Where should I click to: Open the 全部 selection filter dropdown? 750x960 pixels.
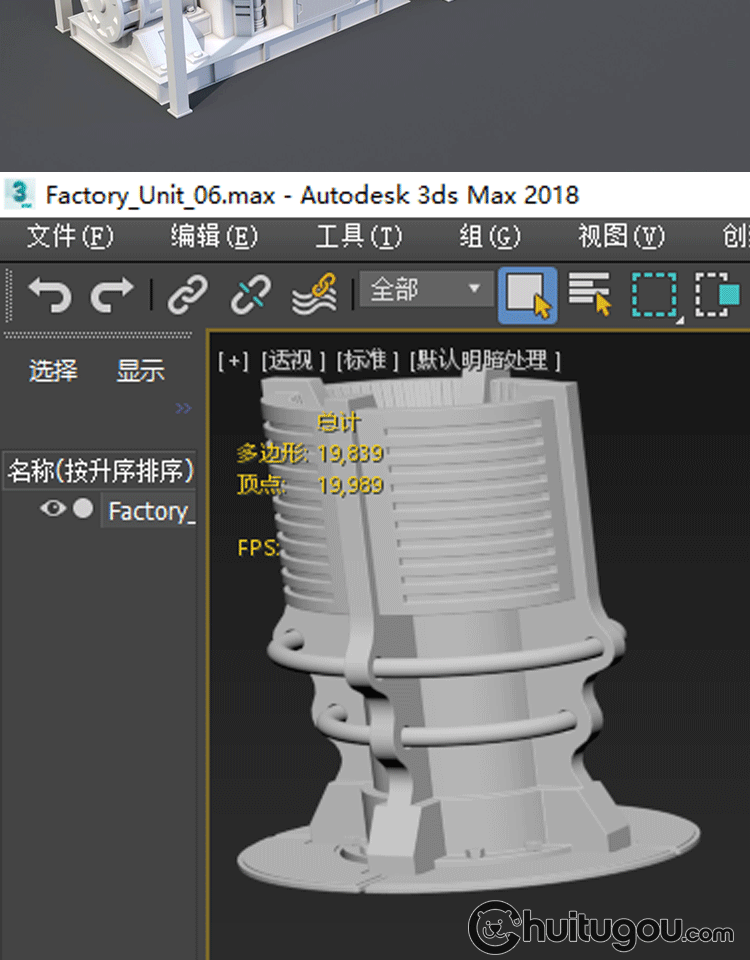[426, 291]
